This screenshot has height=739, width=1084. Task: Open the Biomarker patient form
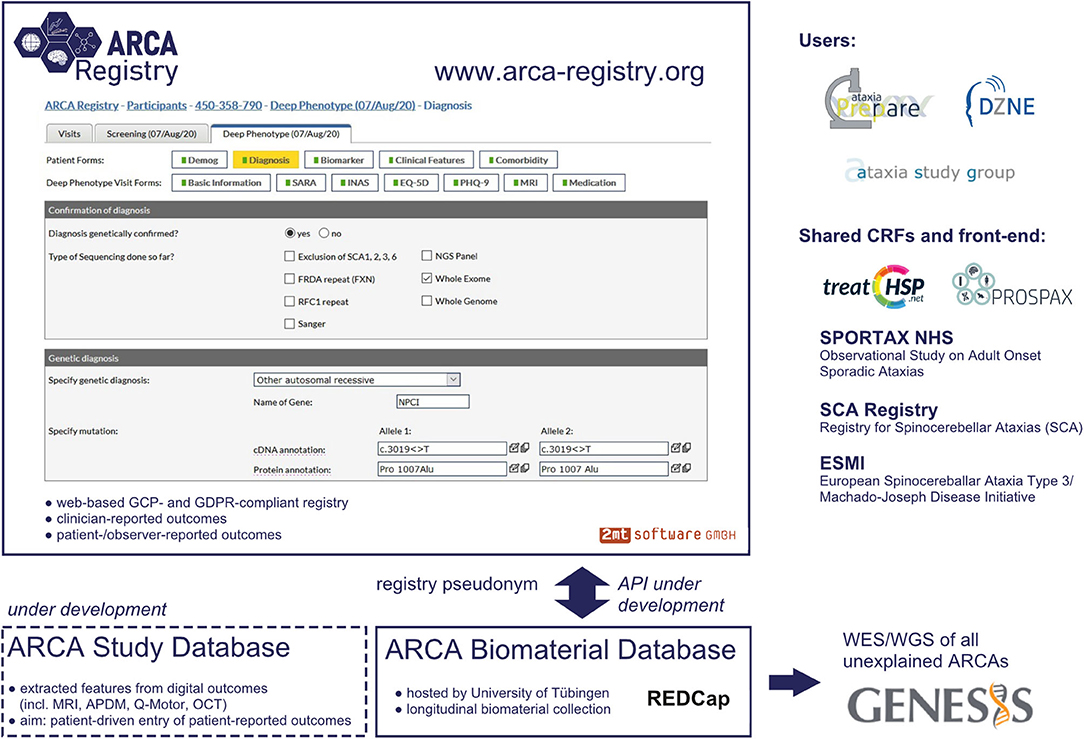(339, 160)
